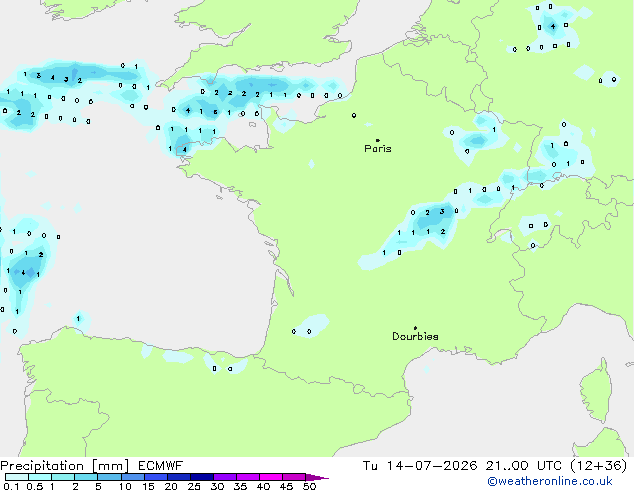Click the Precipitation [mm] title text
This screenshot has width=634, height=490.
(x=65, y=466)
